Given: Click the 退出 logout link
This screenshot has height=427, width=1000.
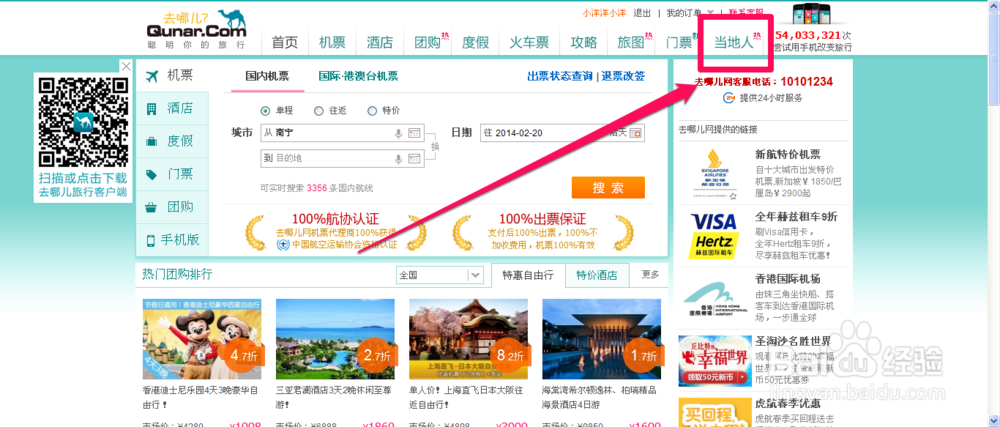Looking at the screenshot, I should [642, 13].
